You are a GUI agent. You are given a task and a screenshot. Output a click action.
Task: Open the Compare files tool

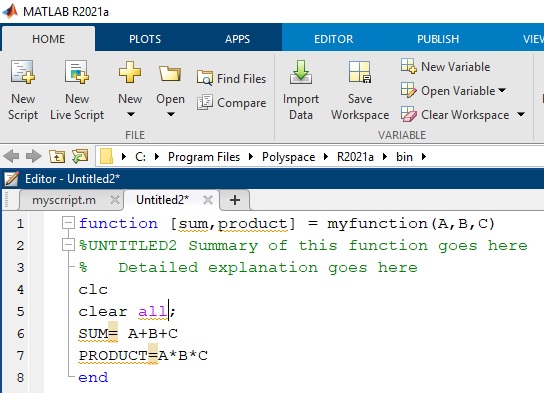pyautogui.click(x=231, y=103)
